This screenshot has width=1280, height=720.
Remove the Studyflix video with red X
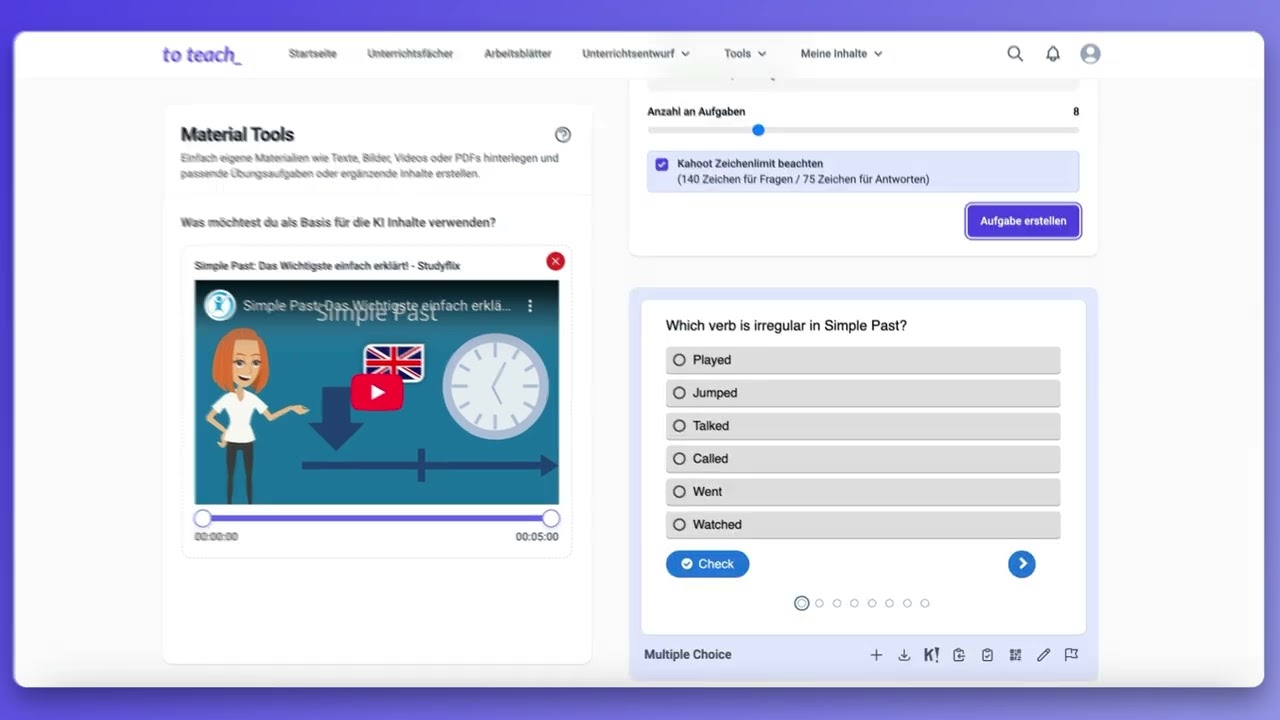pyautogui.click(x=555, y=261)
